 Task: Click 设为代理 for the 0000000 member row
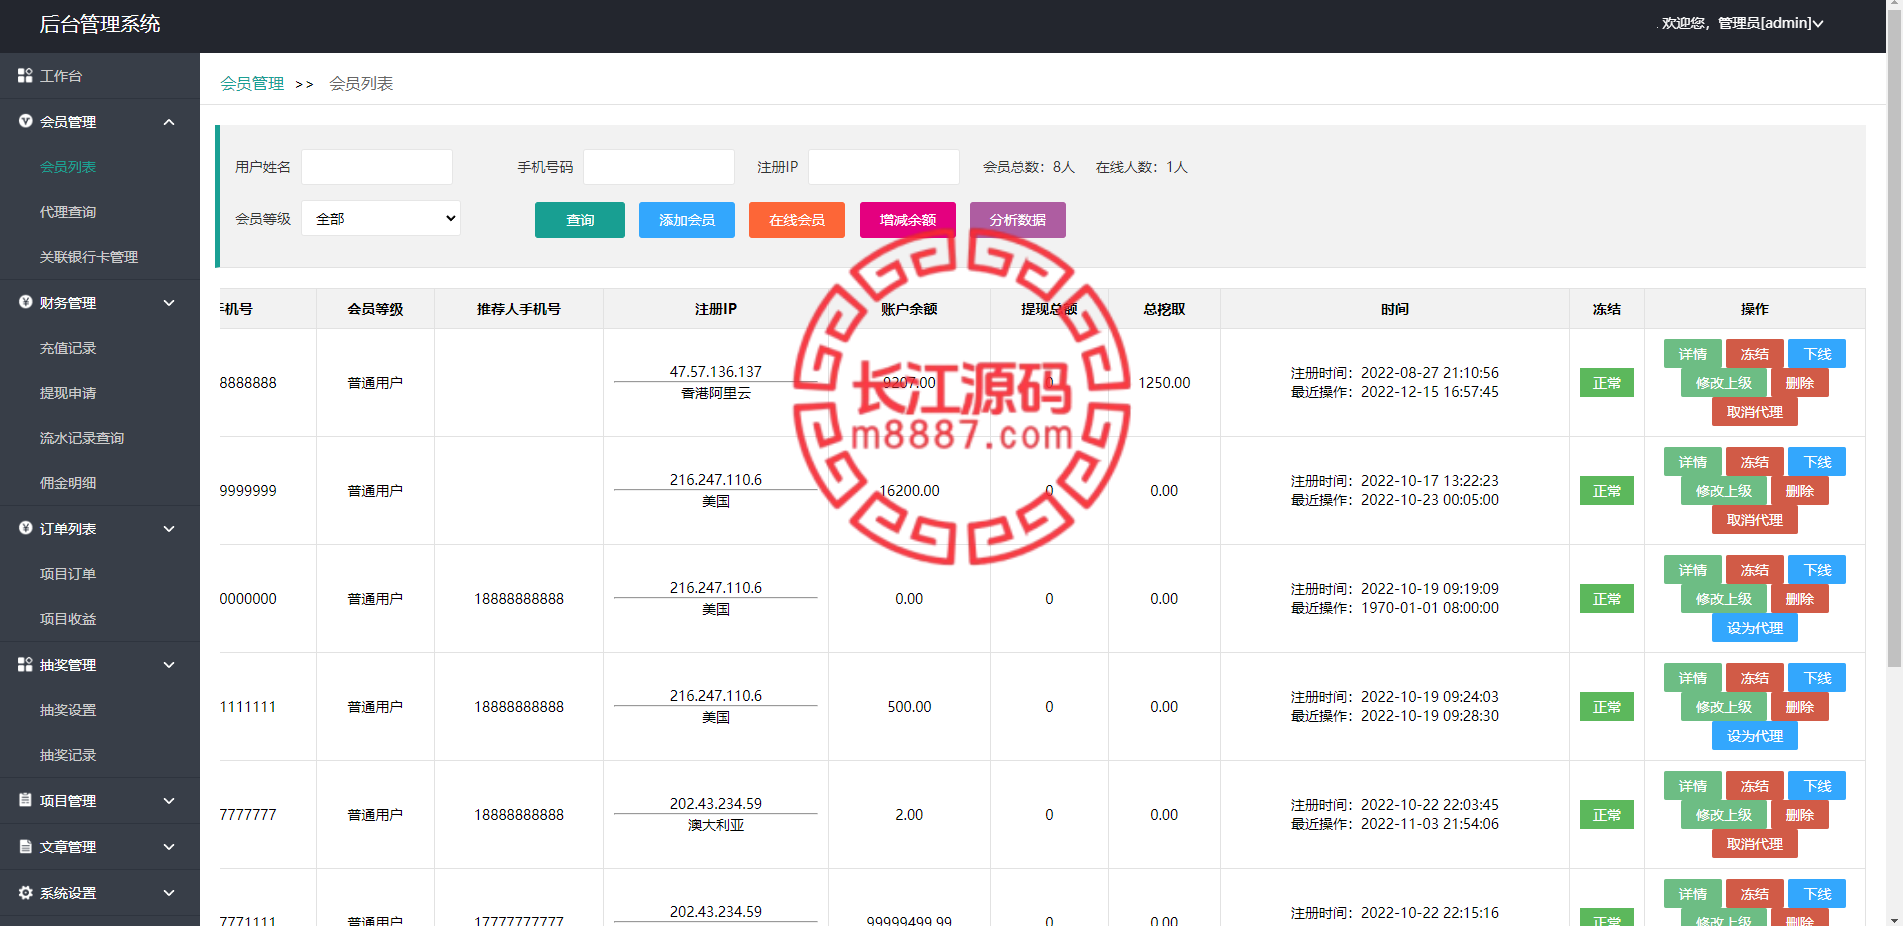(x=1755, y=628)
